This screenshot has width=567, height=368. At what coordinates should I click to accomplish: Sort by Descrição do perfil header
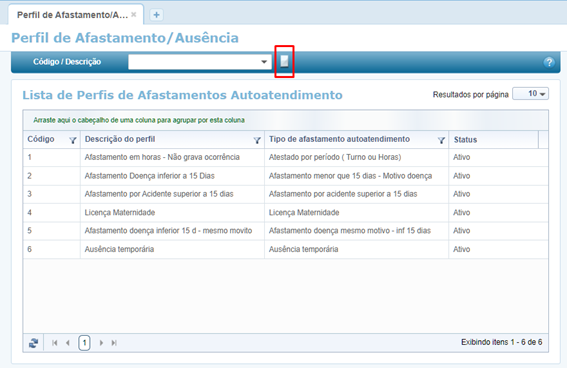click(120, 139)
